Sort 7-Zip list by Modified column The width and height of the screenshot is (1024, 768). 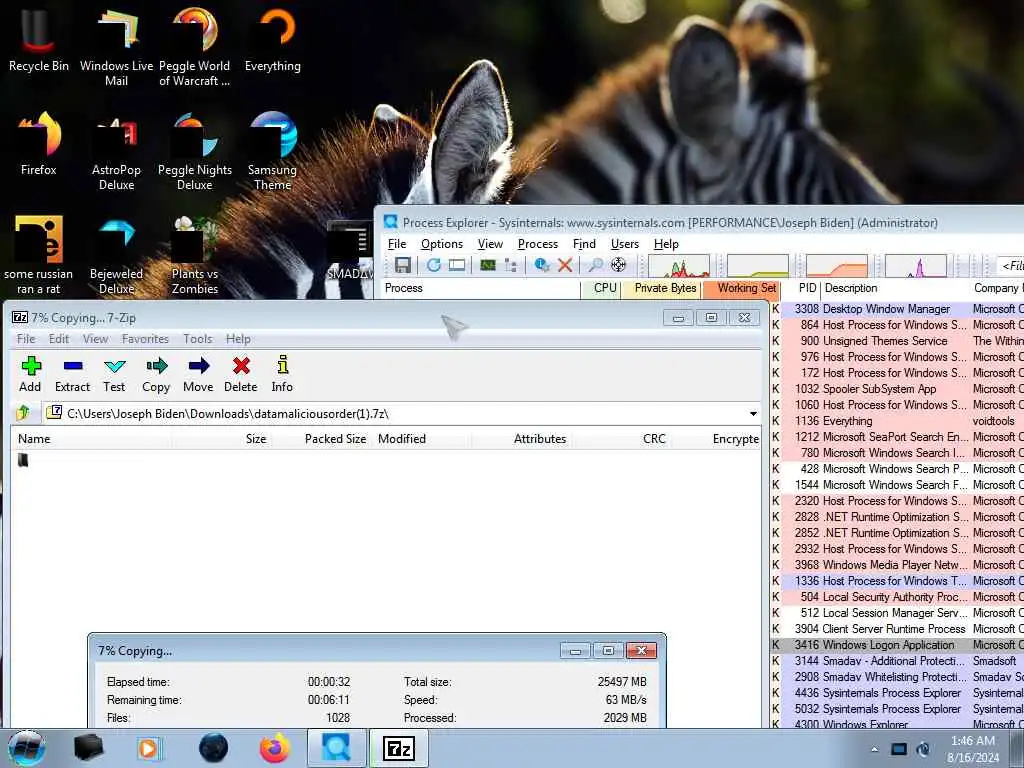(421, 439)
